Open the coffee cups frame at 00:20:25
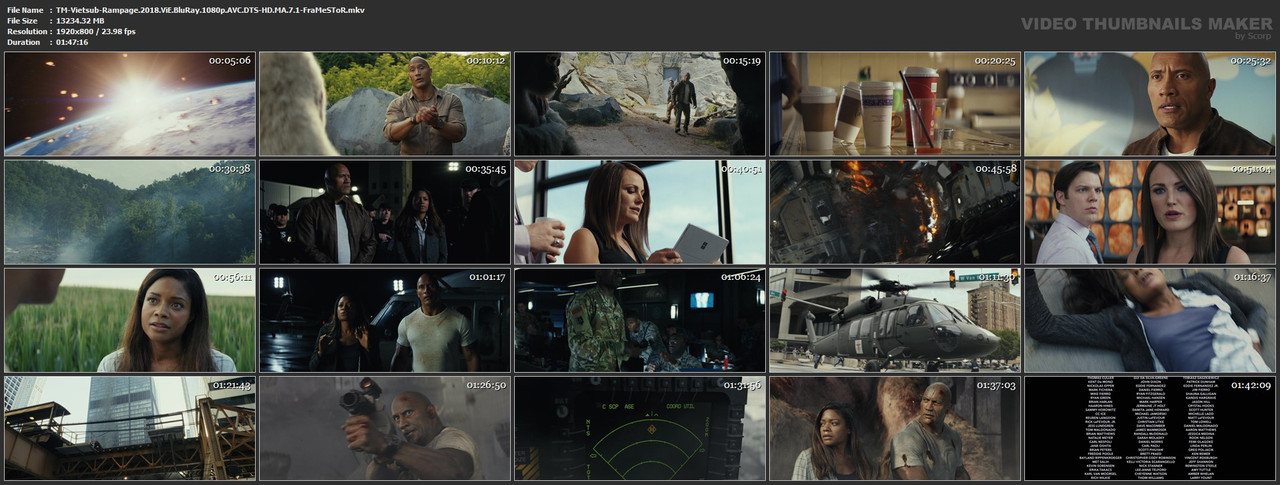The width and height of the screenshot is (1280, 485). point(894,104)
